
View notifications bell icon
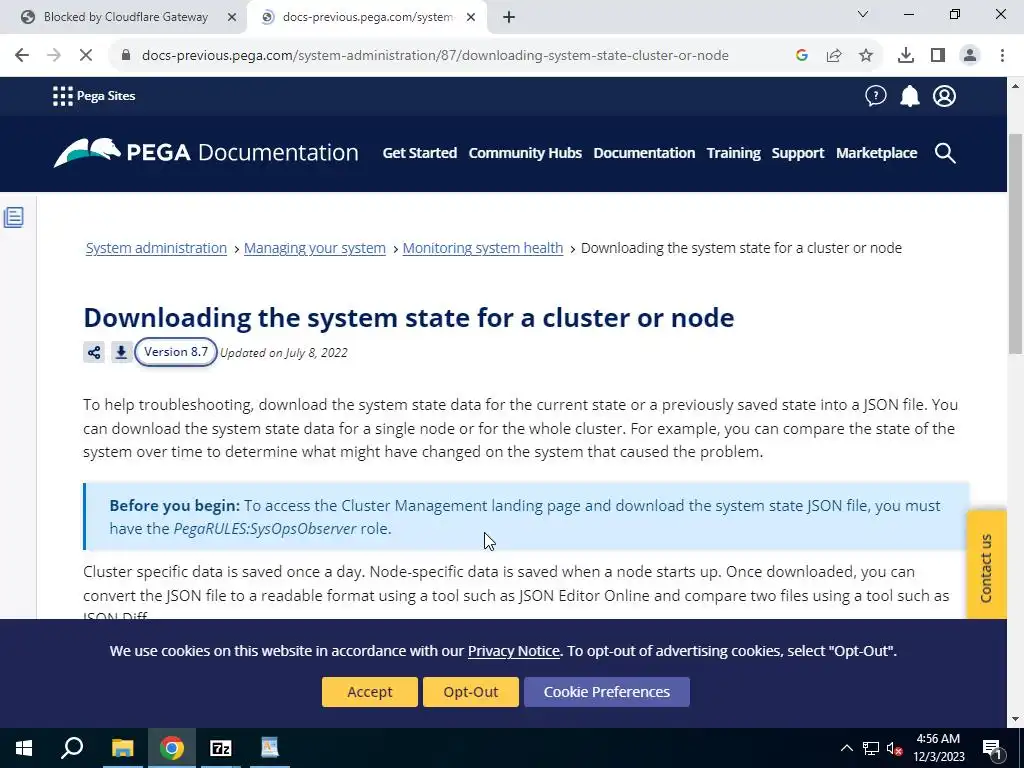[x=910, y=96]
